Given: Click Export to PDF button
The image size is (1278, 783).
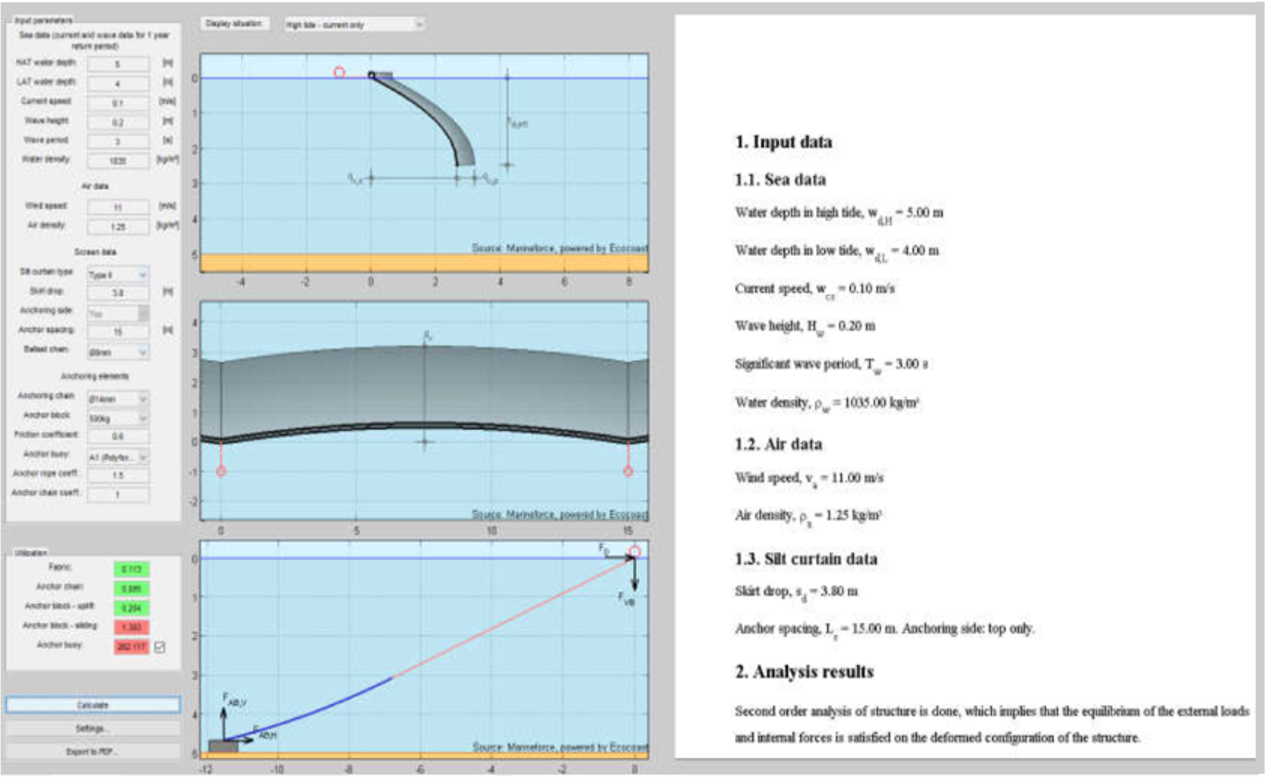Looking at the screenshot, I should (x=93, y=750).
